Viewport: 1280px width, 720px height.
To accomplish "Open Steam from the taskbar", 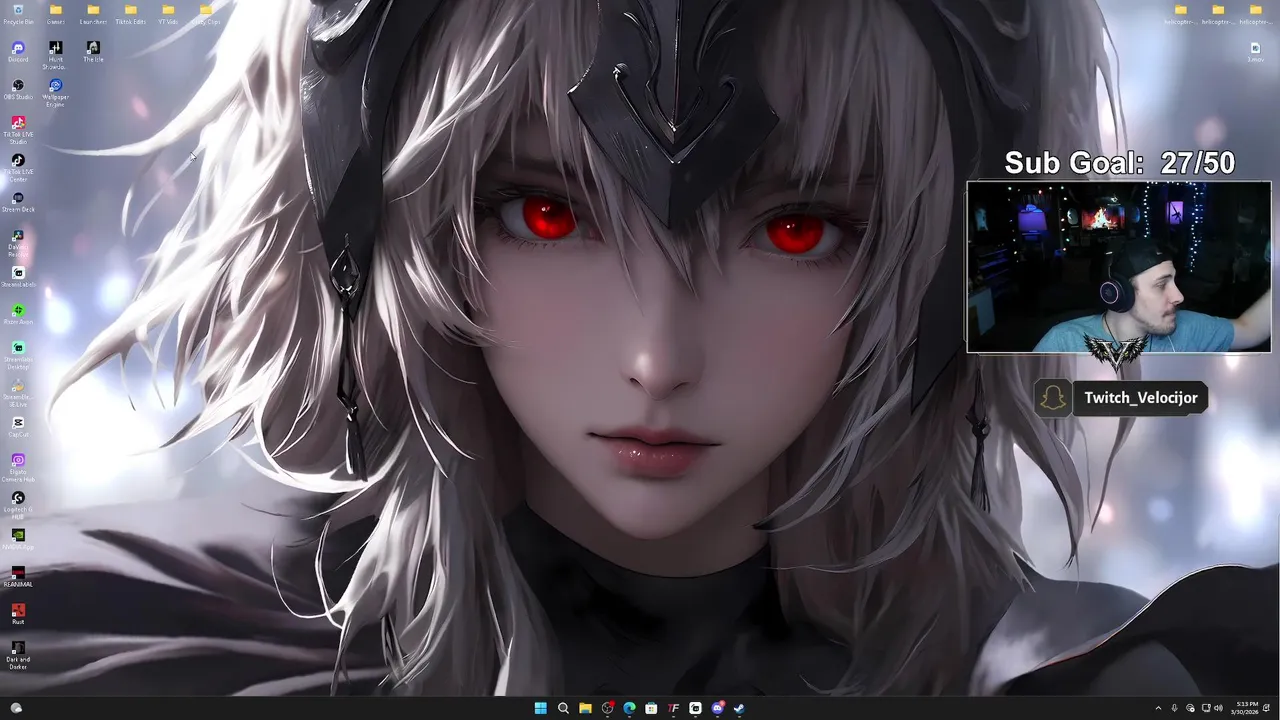I will tap(739, 708).
